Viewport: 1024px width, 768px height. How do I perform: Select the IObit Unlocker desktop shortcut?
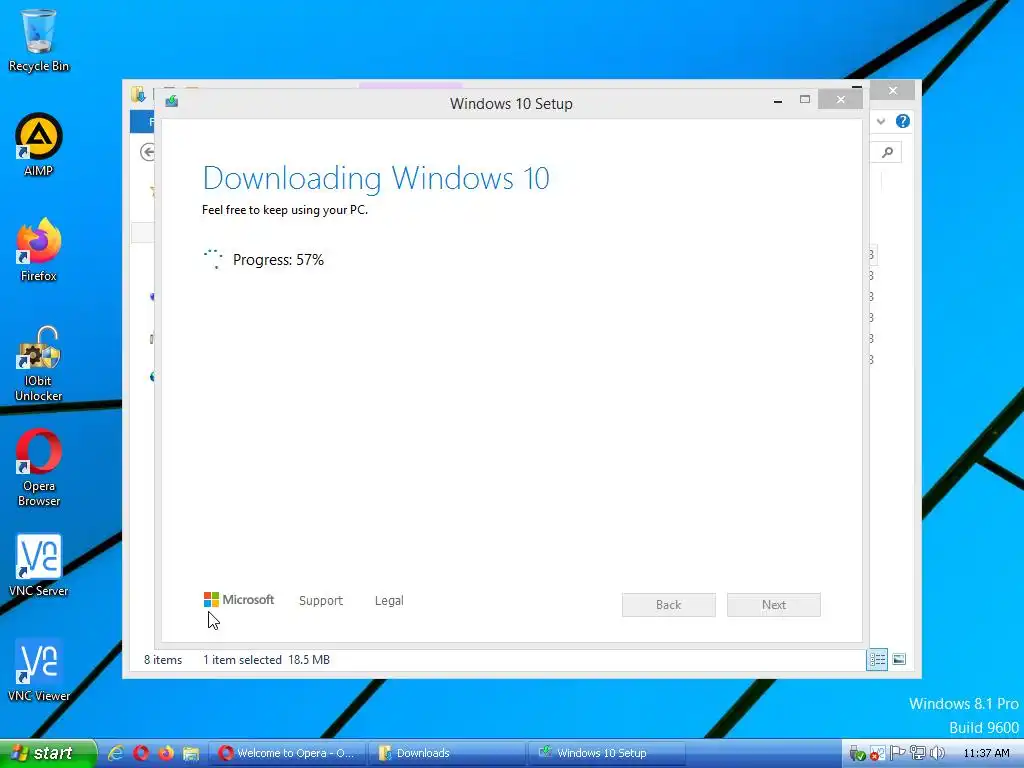(39, 363)
